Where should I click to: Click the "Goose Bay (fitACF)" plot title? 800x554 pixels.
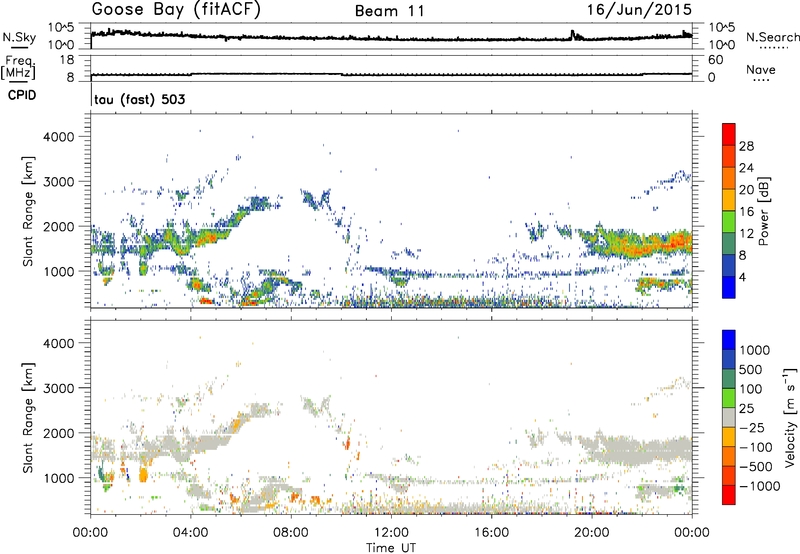point(176,10)
